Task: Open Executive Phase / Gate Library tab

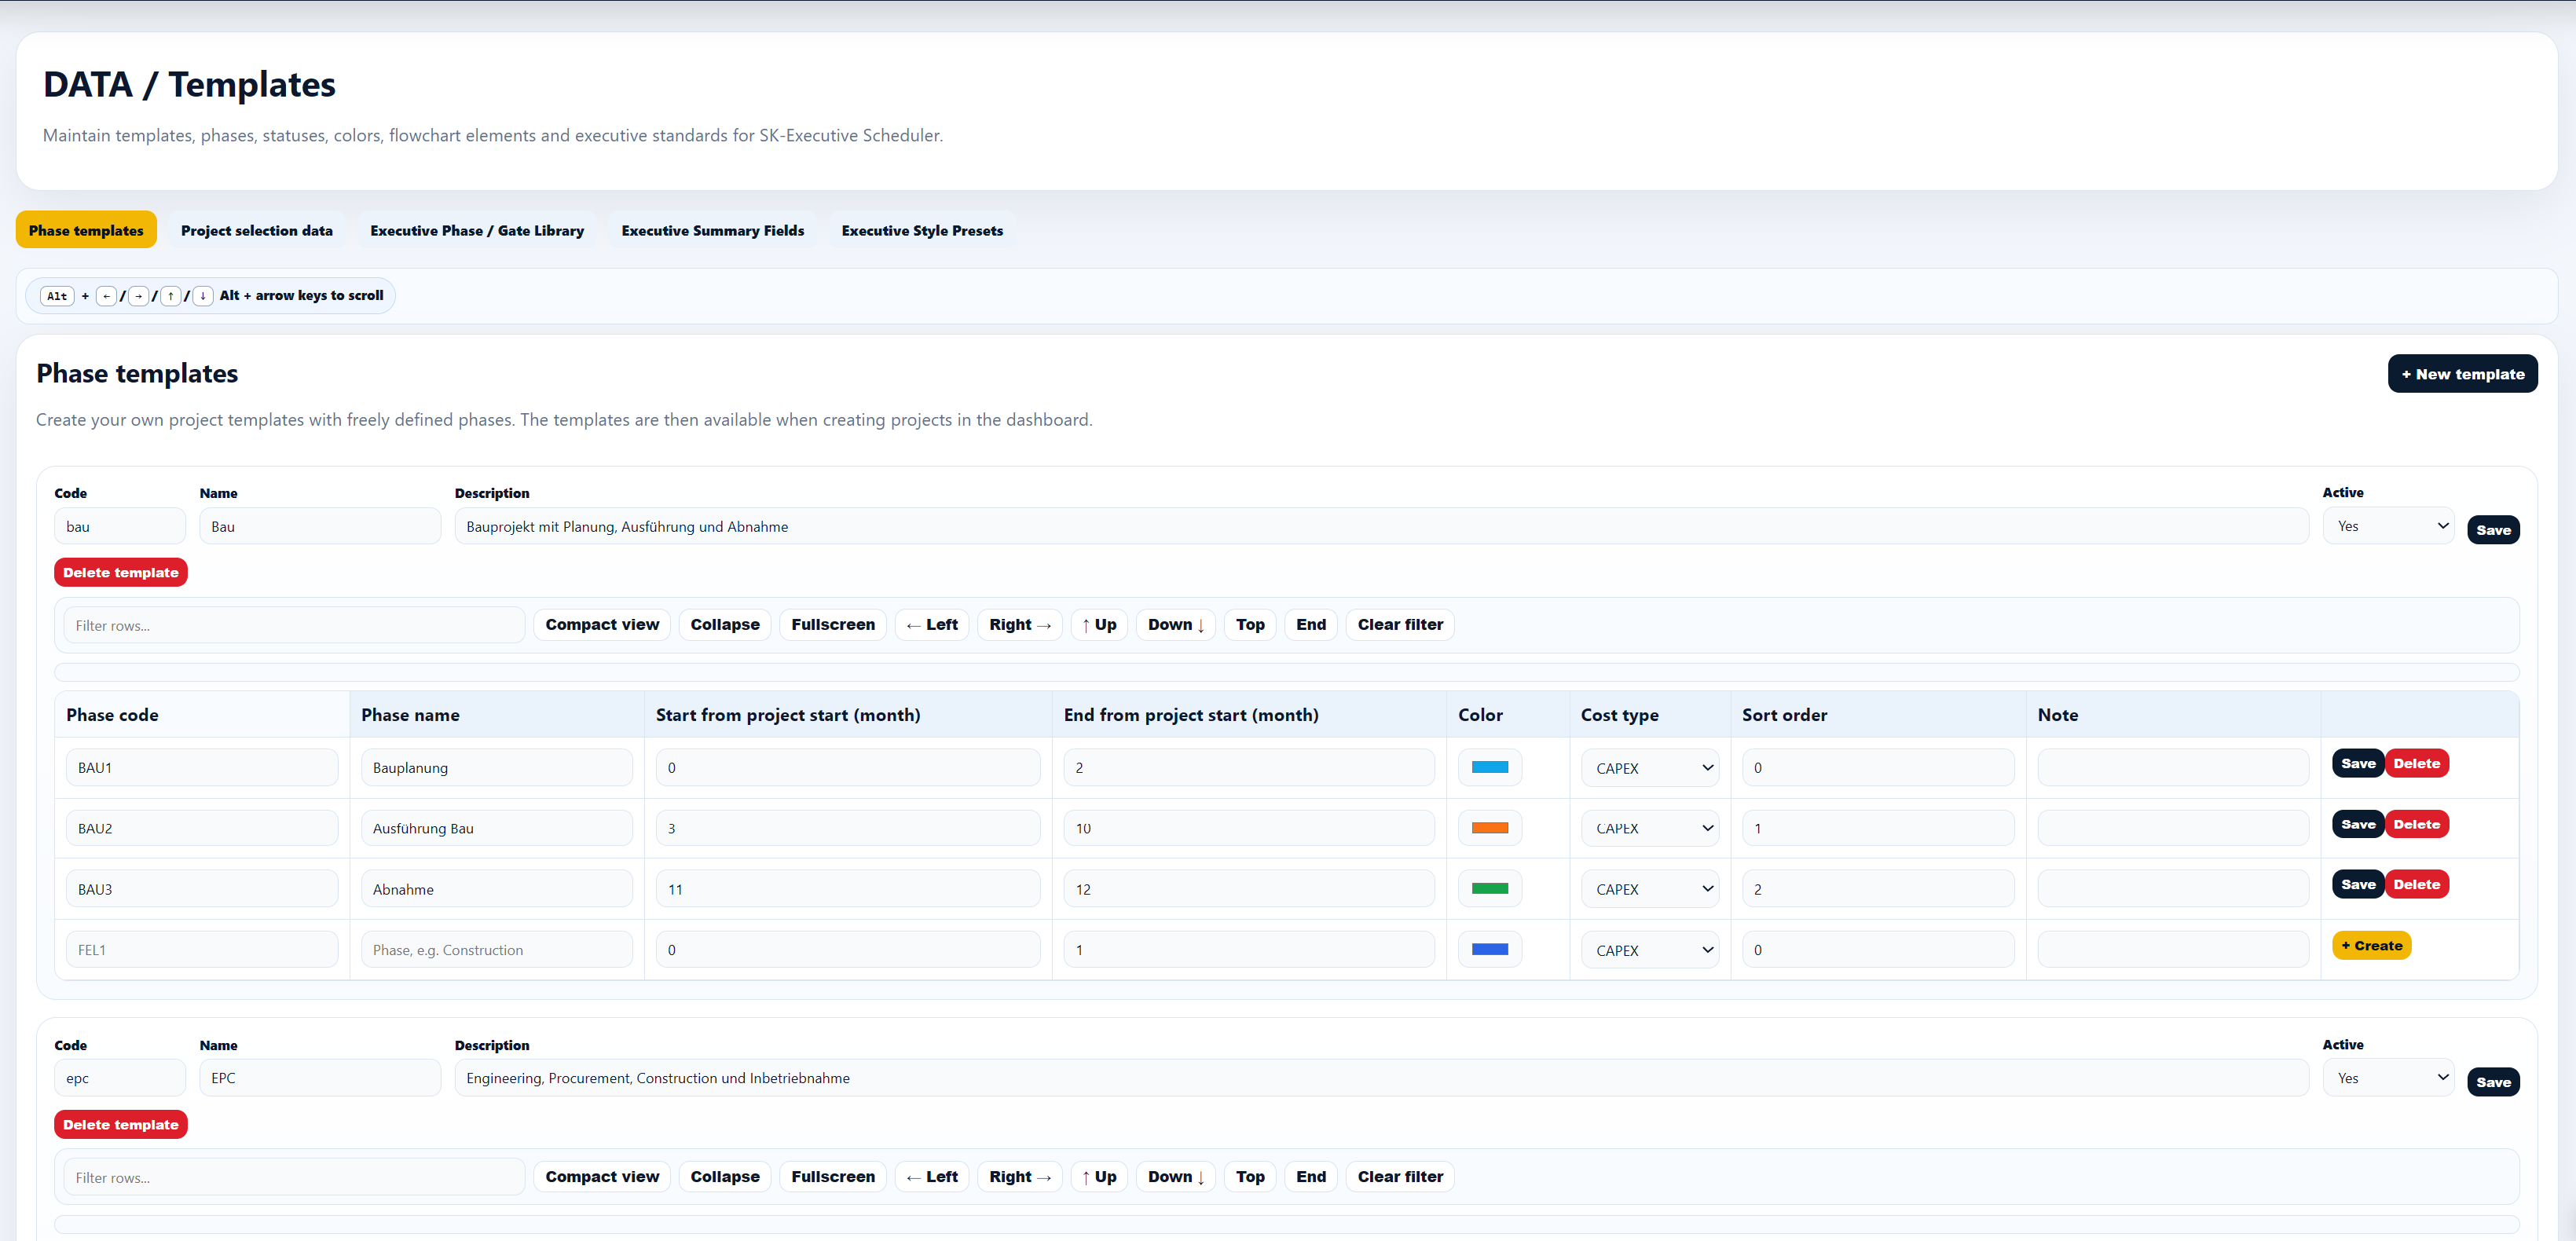Action: click(x=477, y=230)
